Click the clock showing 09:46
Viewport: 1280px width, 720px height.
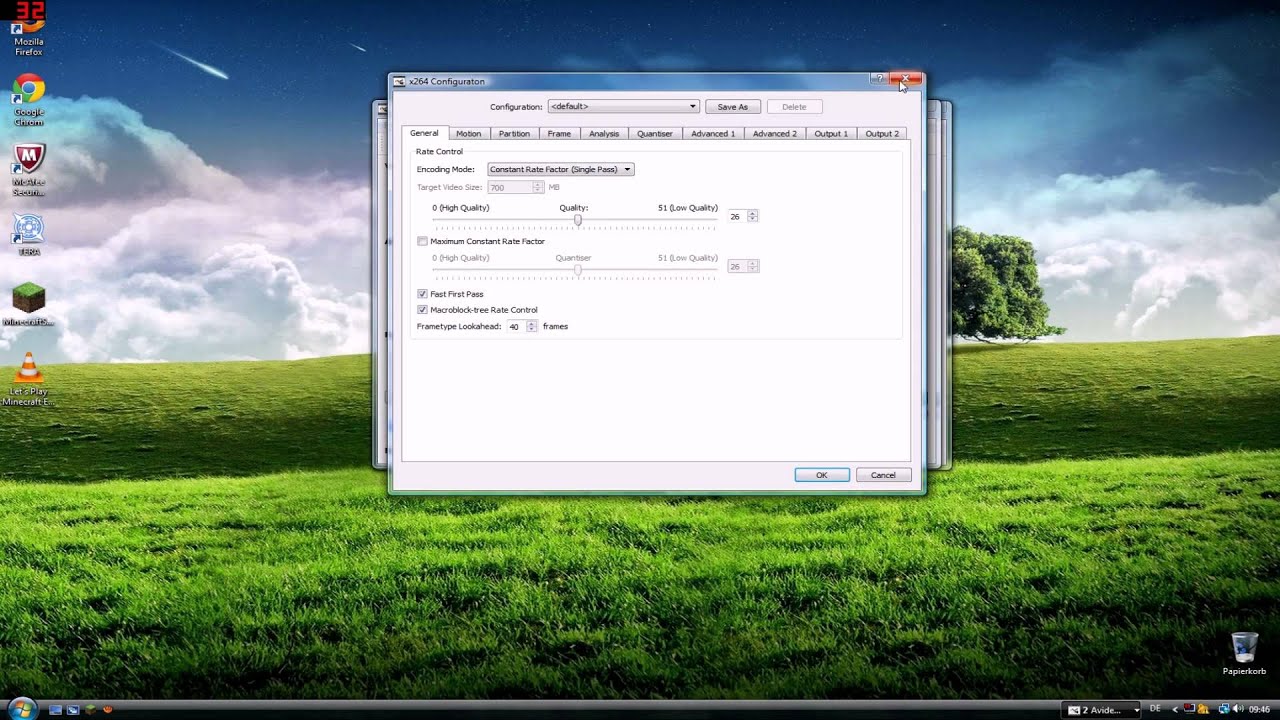pyautogui.click(x=1258, y=709)
